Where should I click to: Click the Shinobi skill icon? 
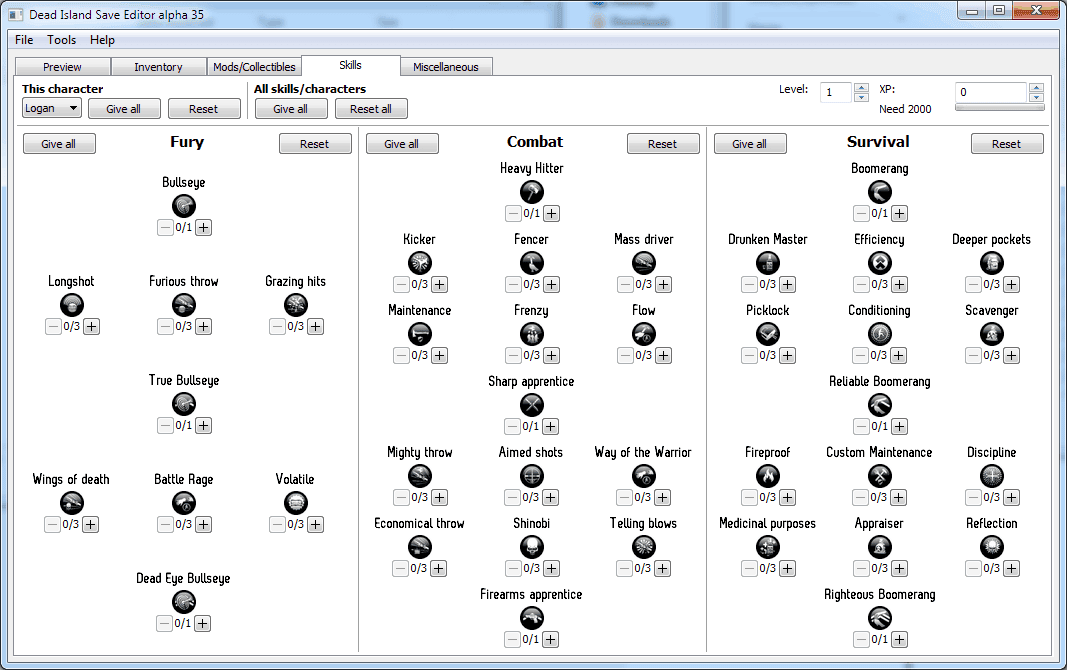532,547
